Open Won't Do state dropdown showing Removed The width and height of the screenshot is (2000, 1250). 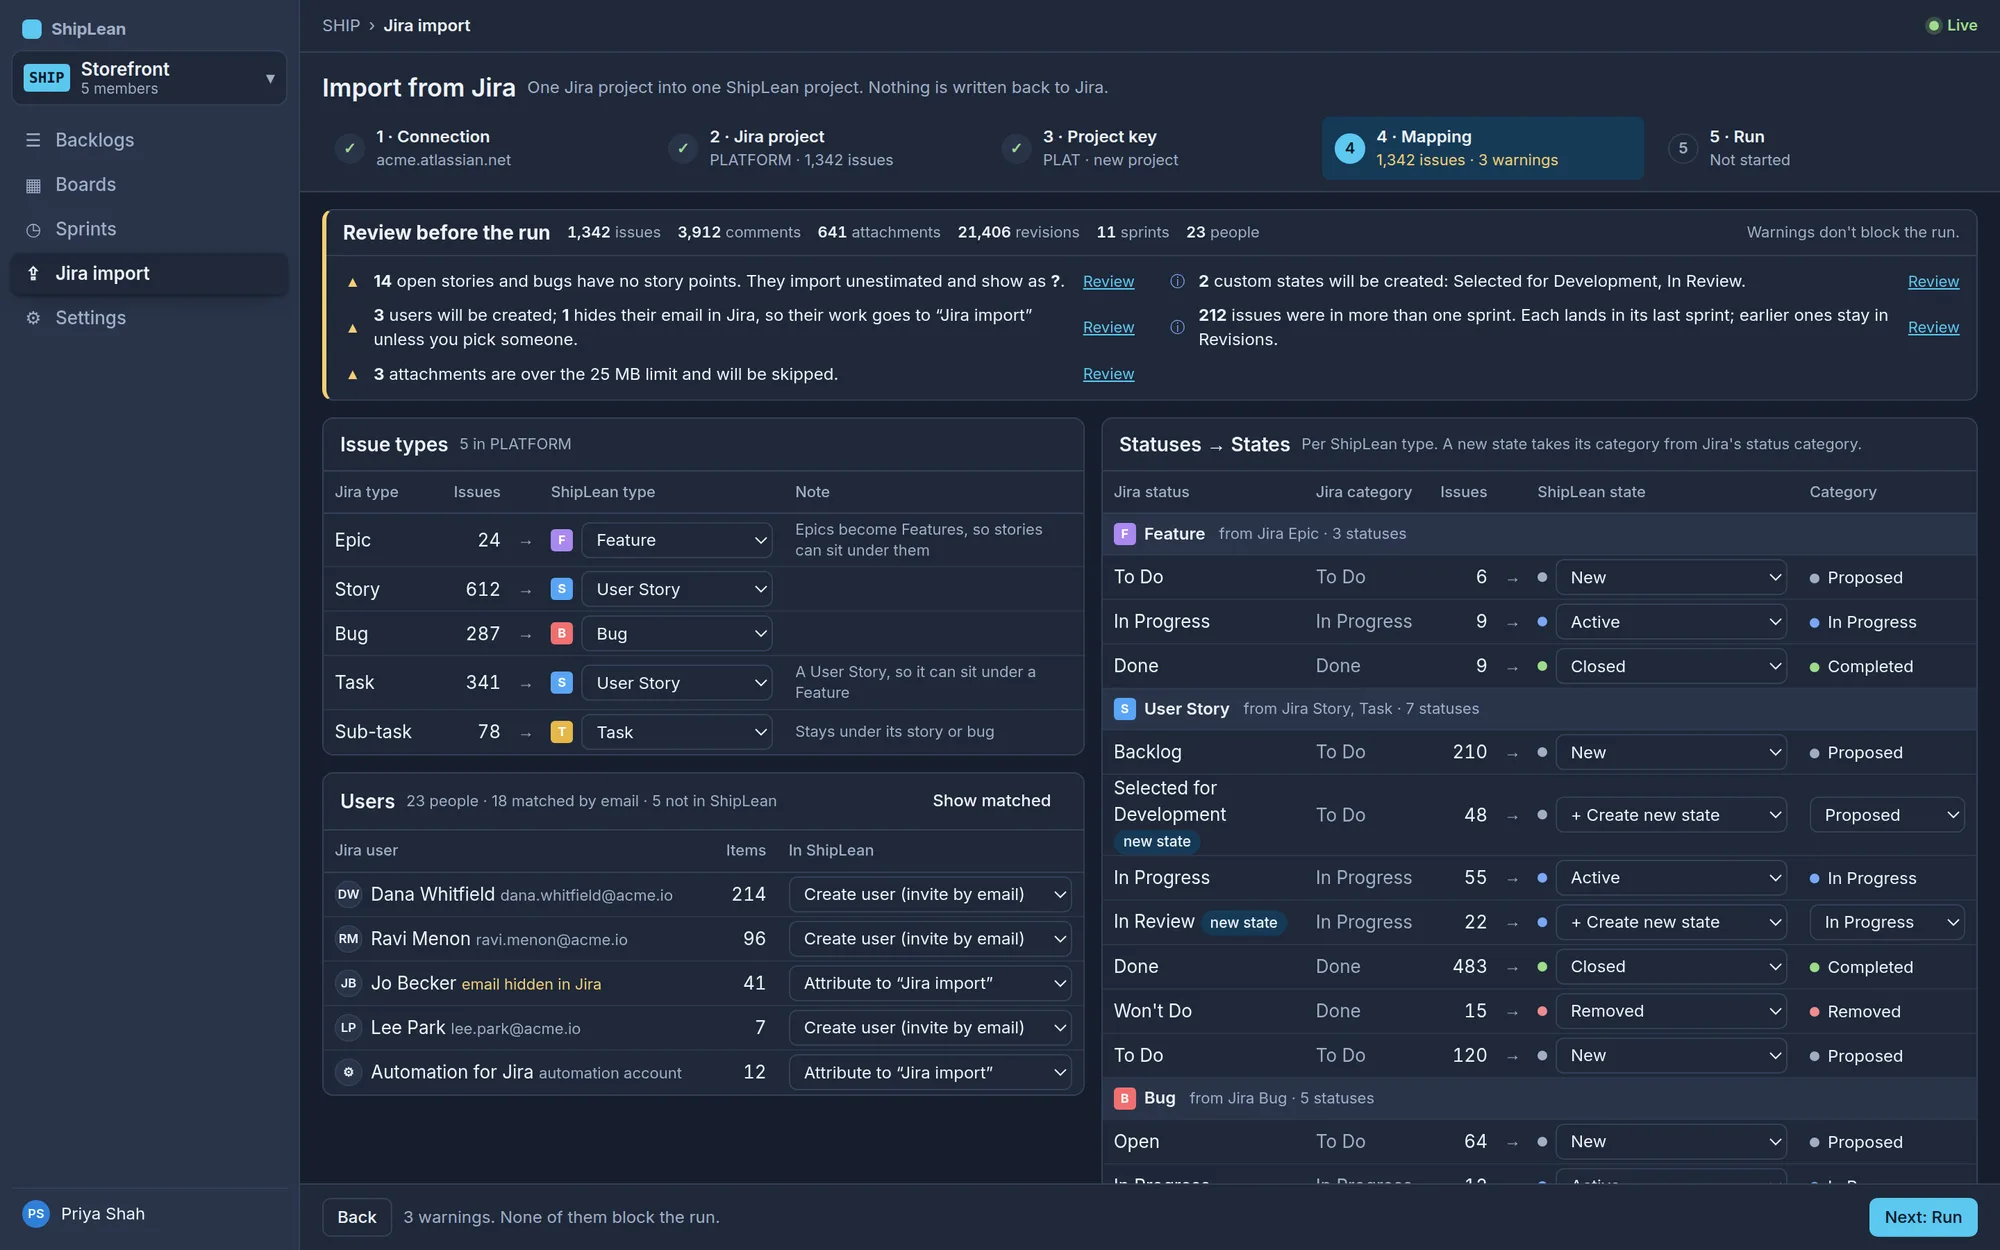1671,1011
